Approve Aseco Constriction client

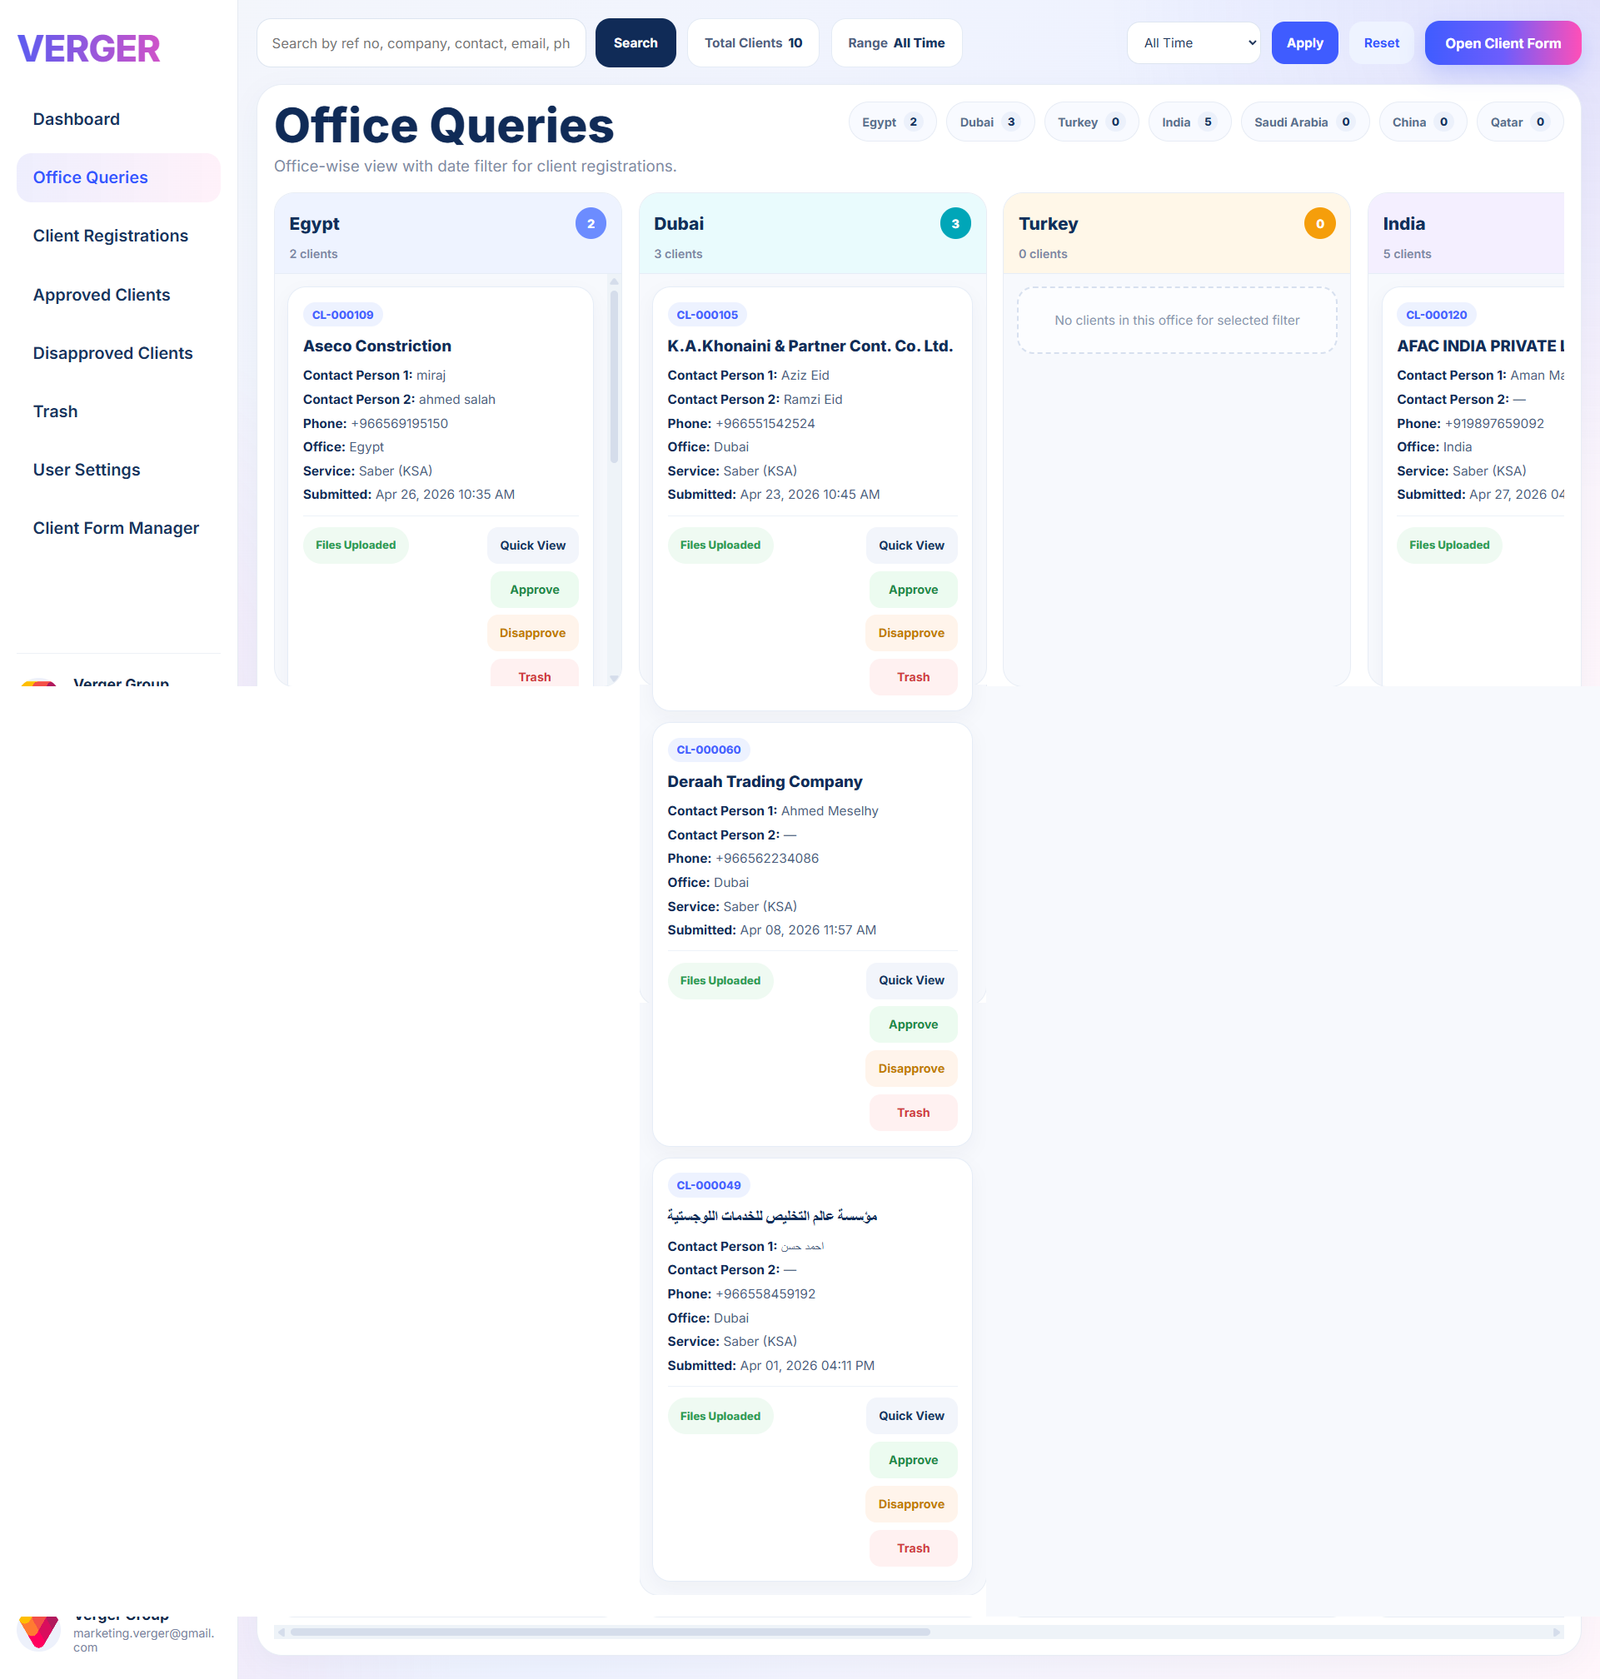pyautogui.click(x=535, y=590)
